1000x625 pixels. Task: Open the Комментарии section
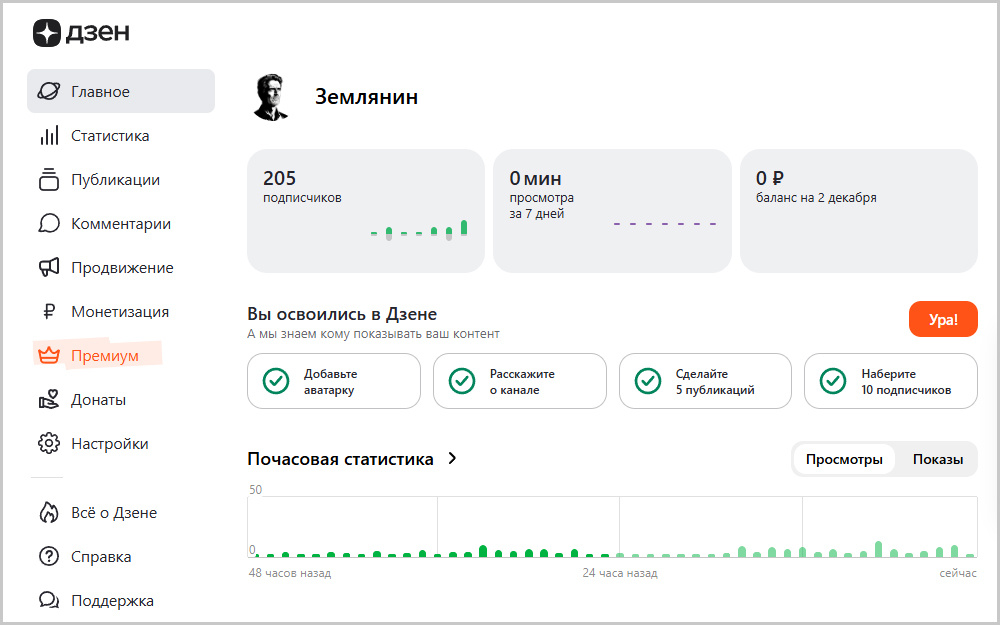(121, 223)
